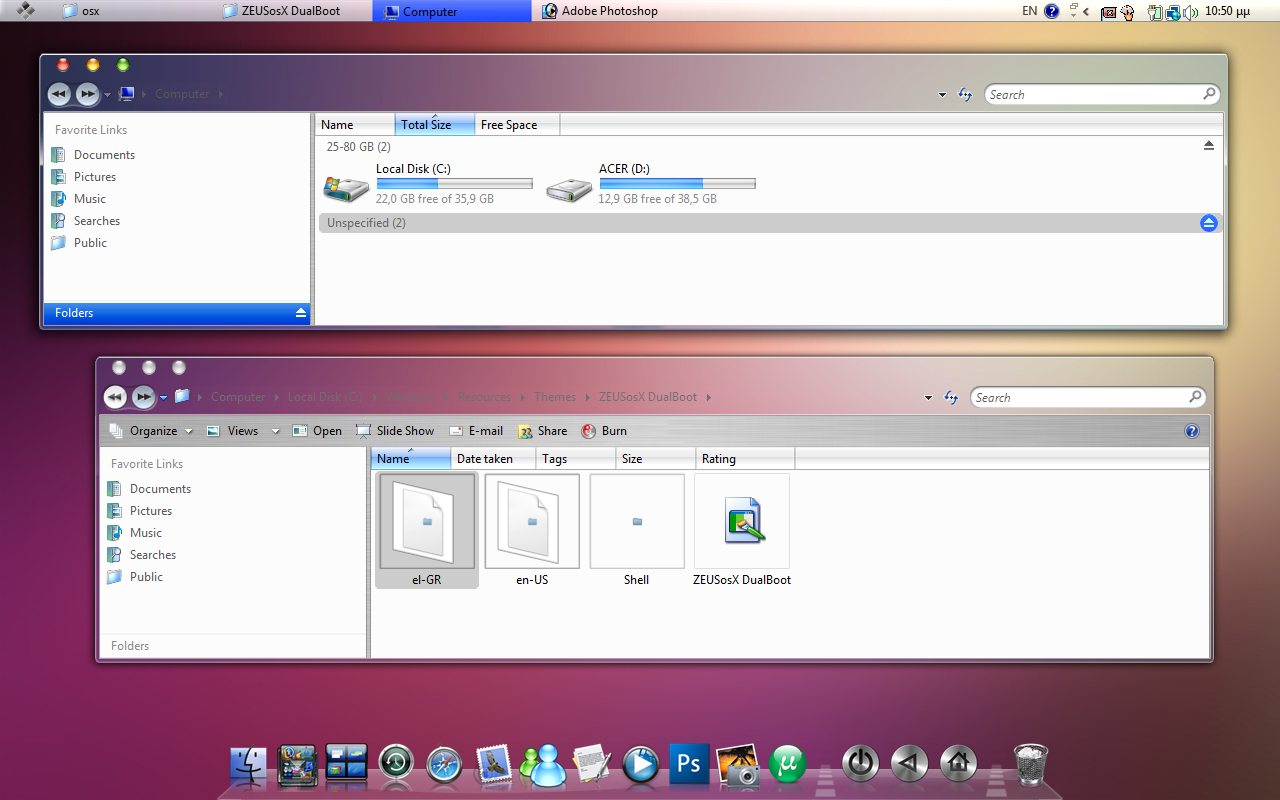The image size is (1280, 800).
Task: Click the power button dock icon
Action: pyautogui.click(x=860, y=764)
